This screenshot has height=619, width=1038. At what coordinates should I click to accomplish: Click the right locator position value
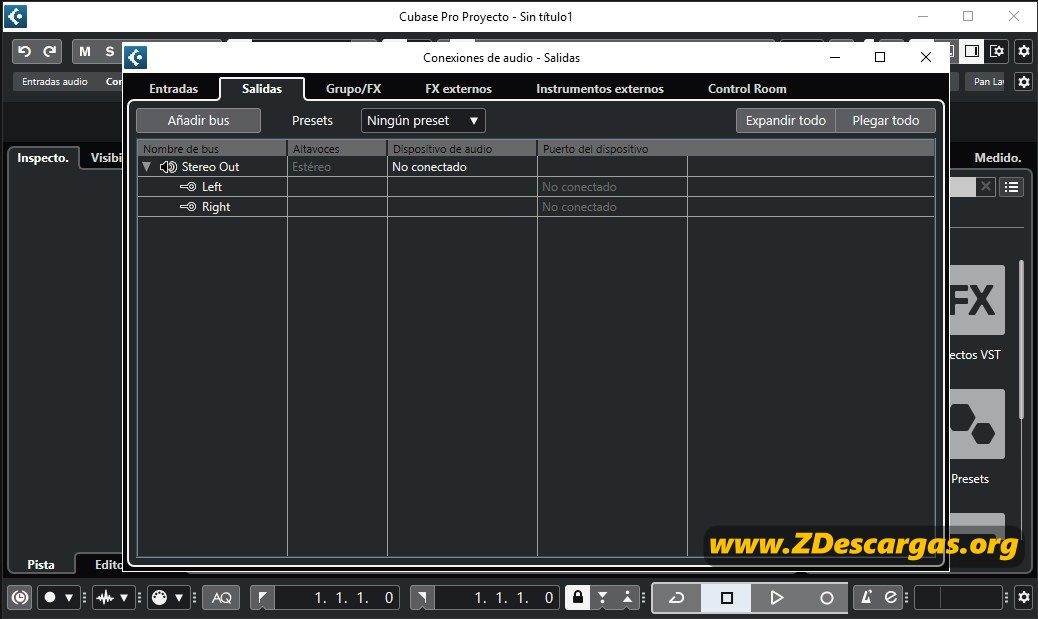(x=496, y=598)
